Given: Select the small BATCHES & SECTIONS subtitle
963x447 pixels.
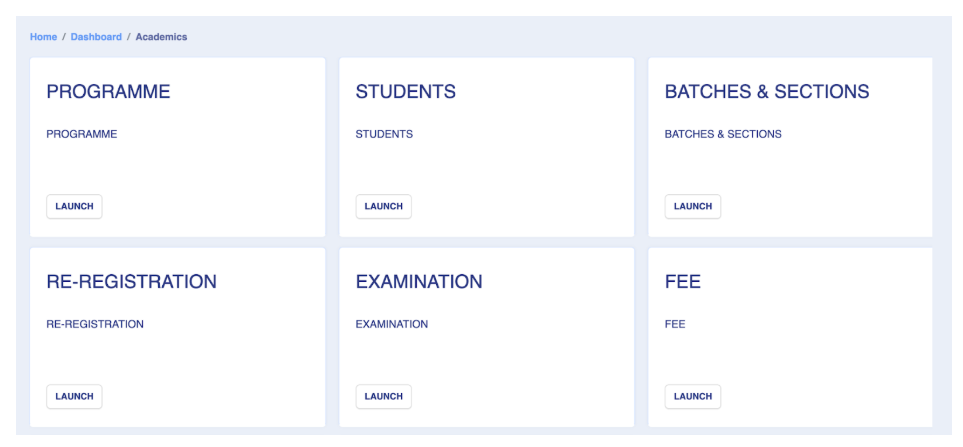Looking at the screenshot, I should coord(722,134).
